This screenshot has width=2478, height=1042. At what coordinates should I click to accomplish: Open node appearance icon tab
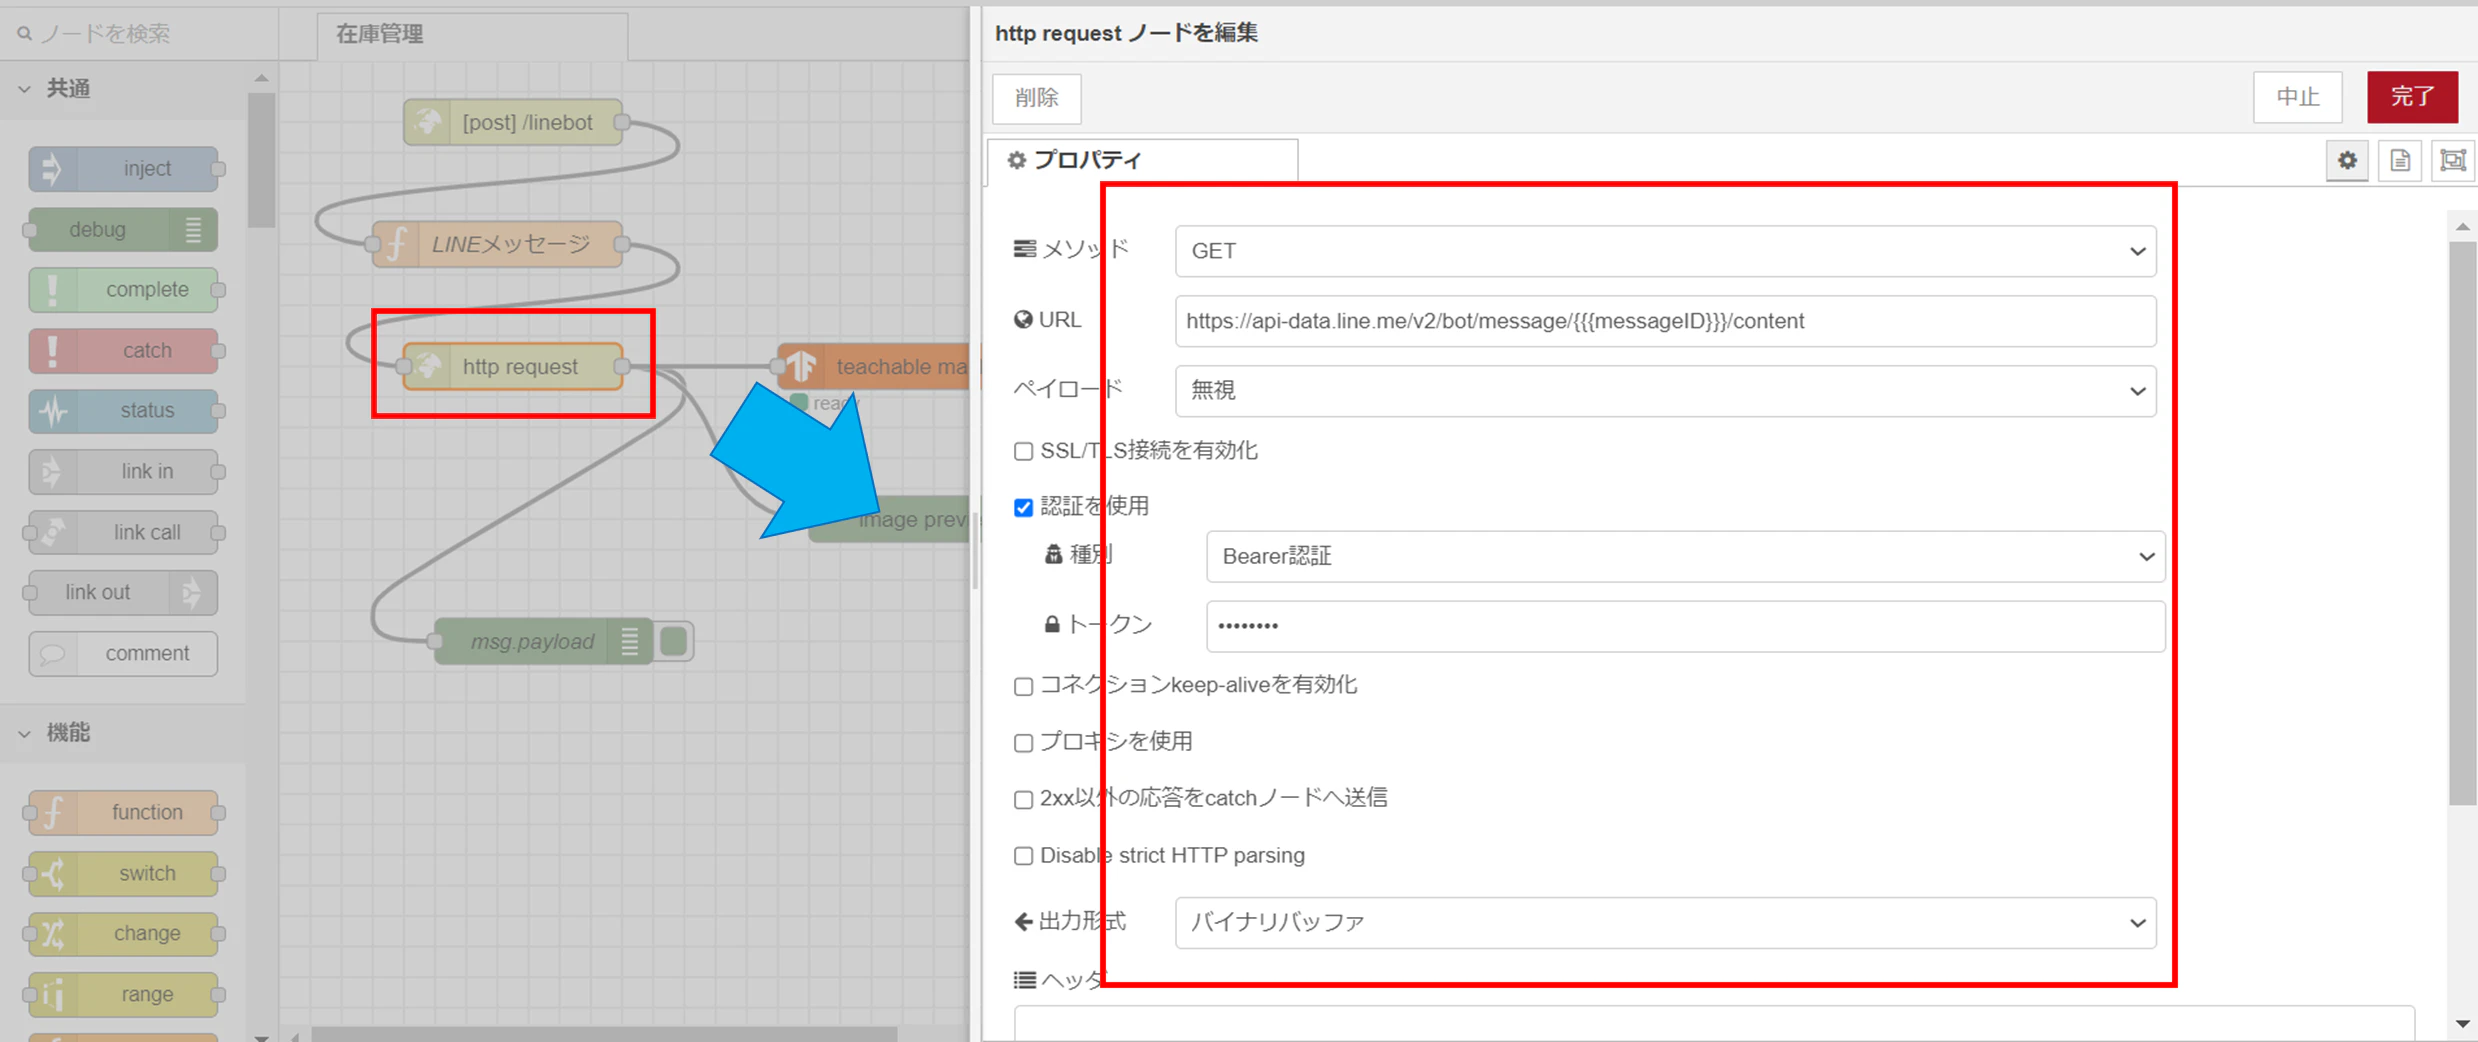[x=2453, y=161]
